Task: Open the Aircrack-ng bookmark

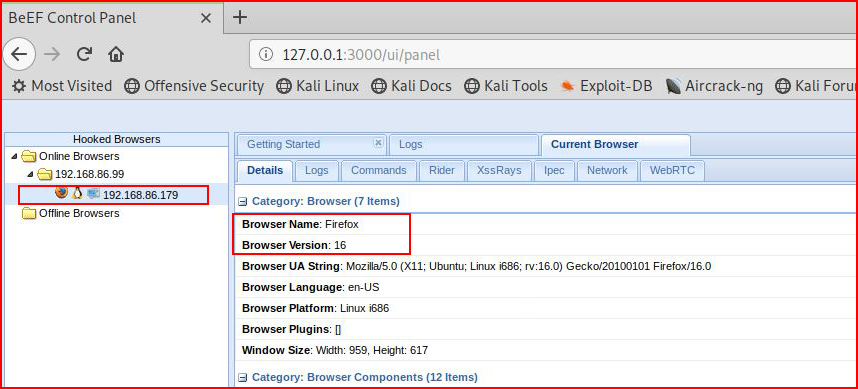Action: click(714, 86)
